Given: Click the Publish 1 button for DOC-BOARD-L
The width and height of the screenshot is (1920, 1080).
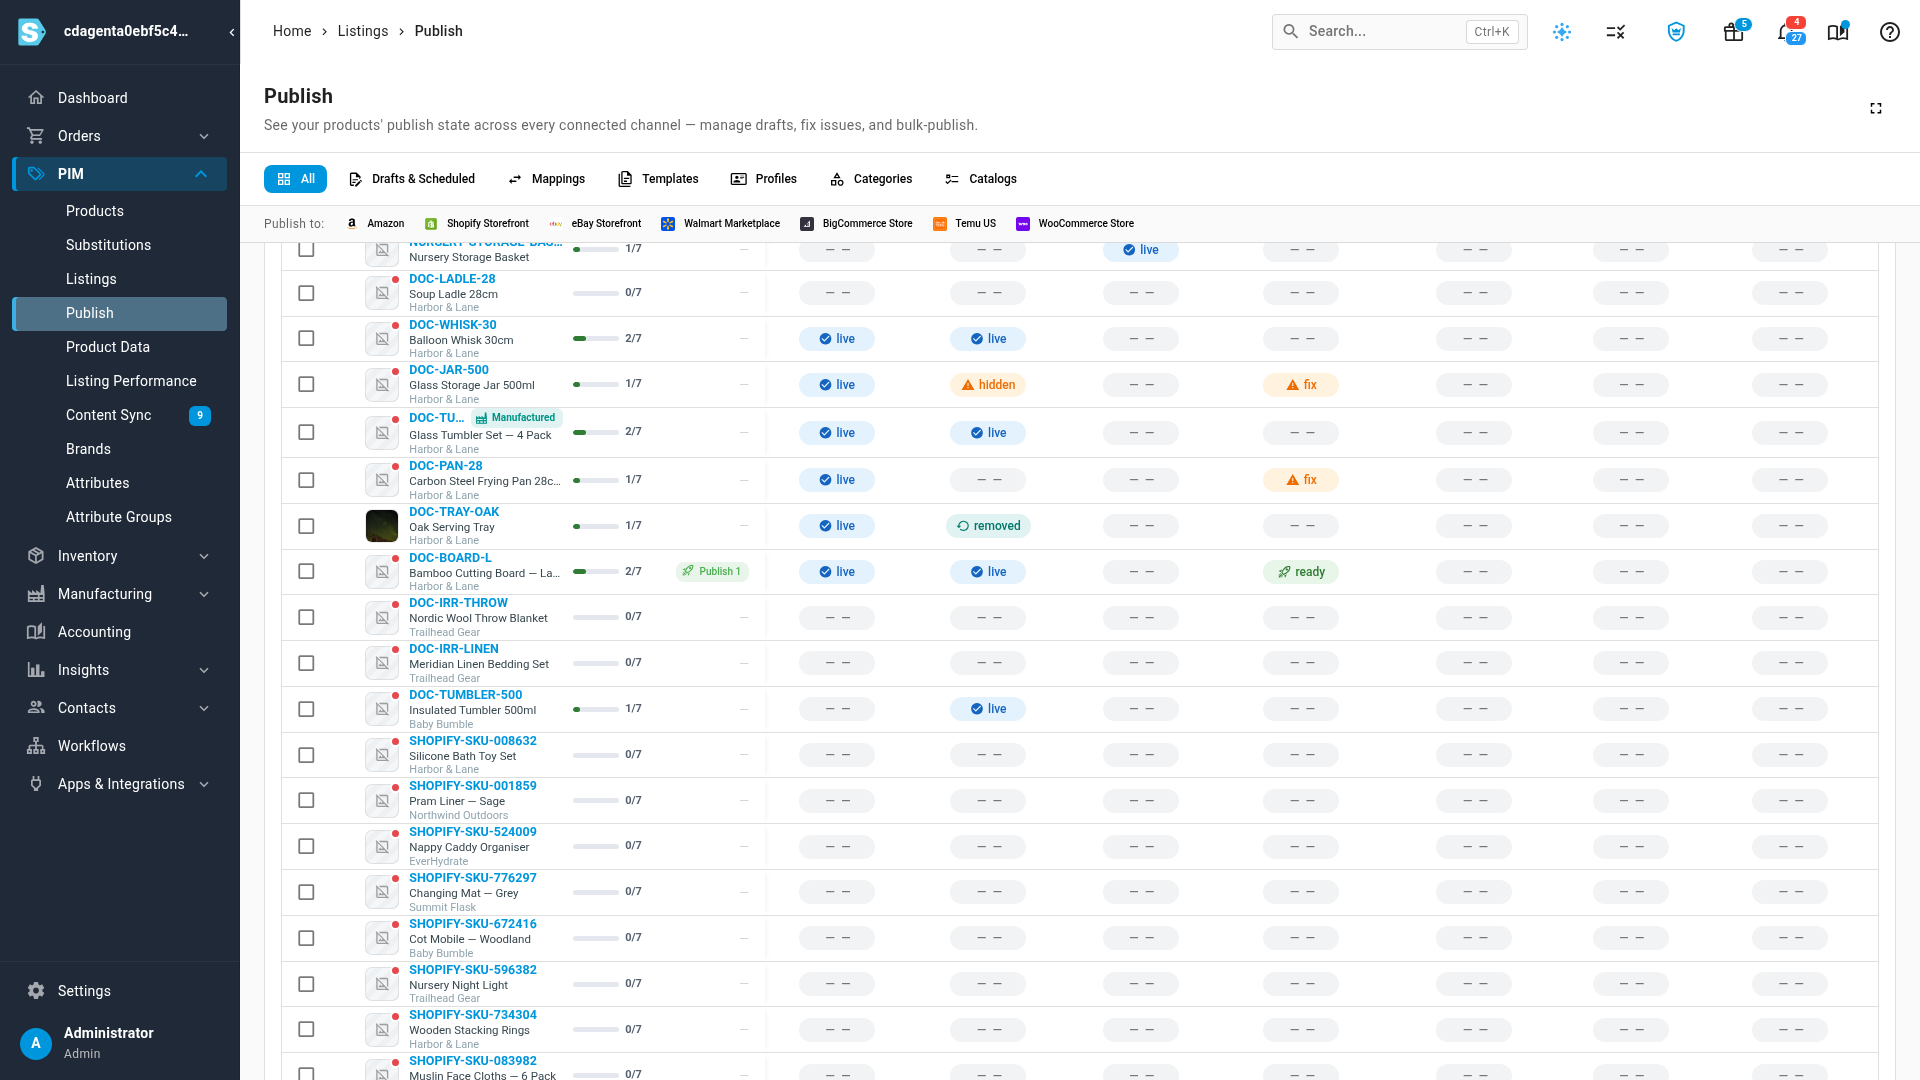Looking at the screenshot, I should click(x=712, y=572).
